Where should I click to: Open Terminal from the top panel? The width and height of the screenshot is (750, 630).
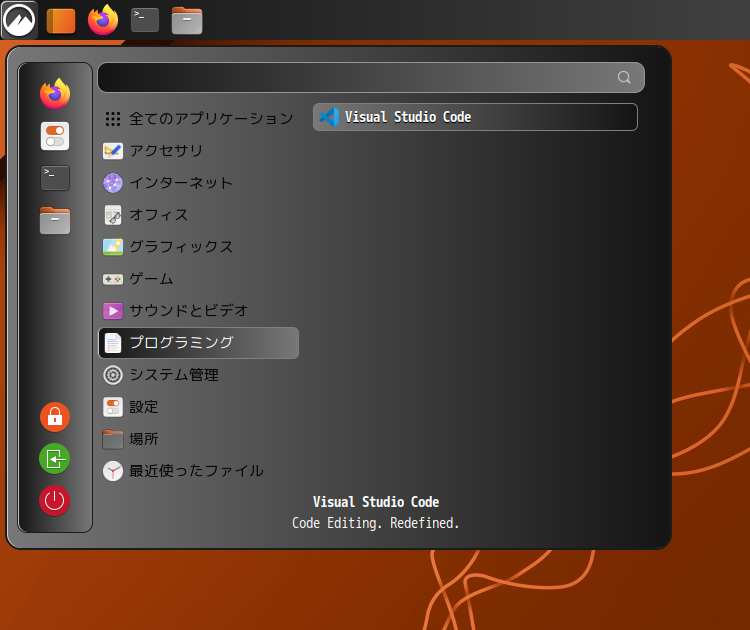point(145,20)
